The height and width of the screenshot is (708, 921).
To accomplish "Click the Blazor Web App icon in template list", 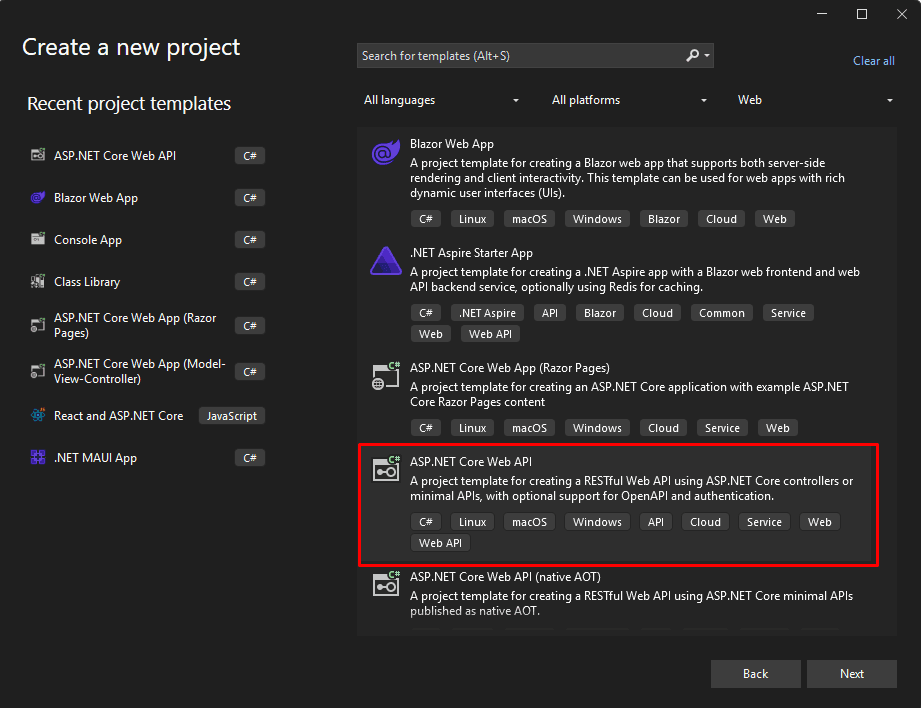I will point(386,153).
